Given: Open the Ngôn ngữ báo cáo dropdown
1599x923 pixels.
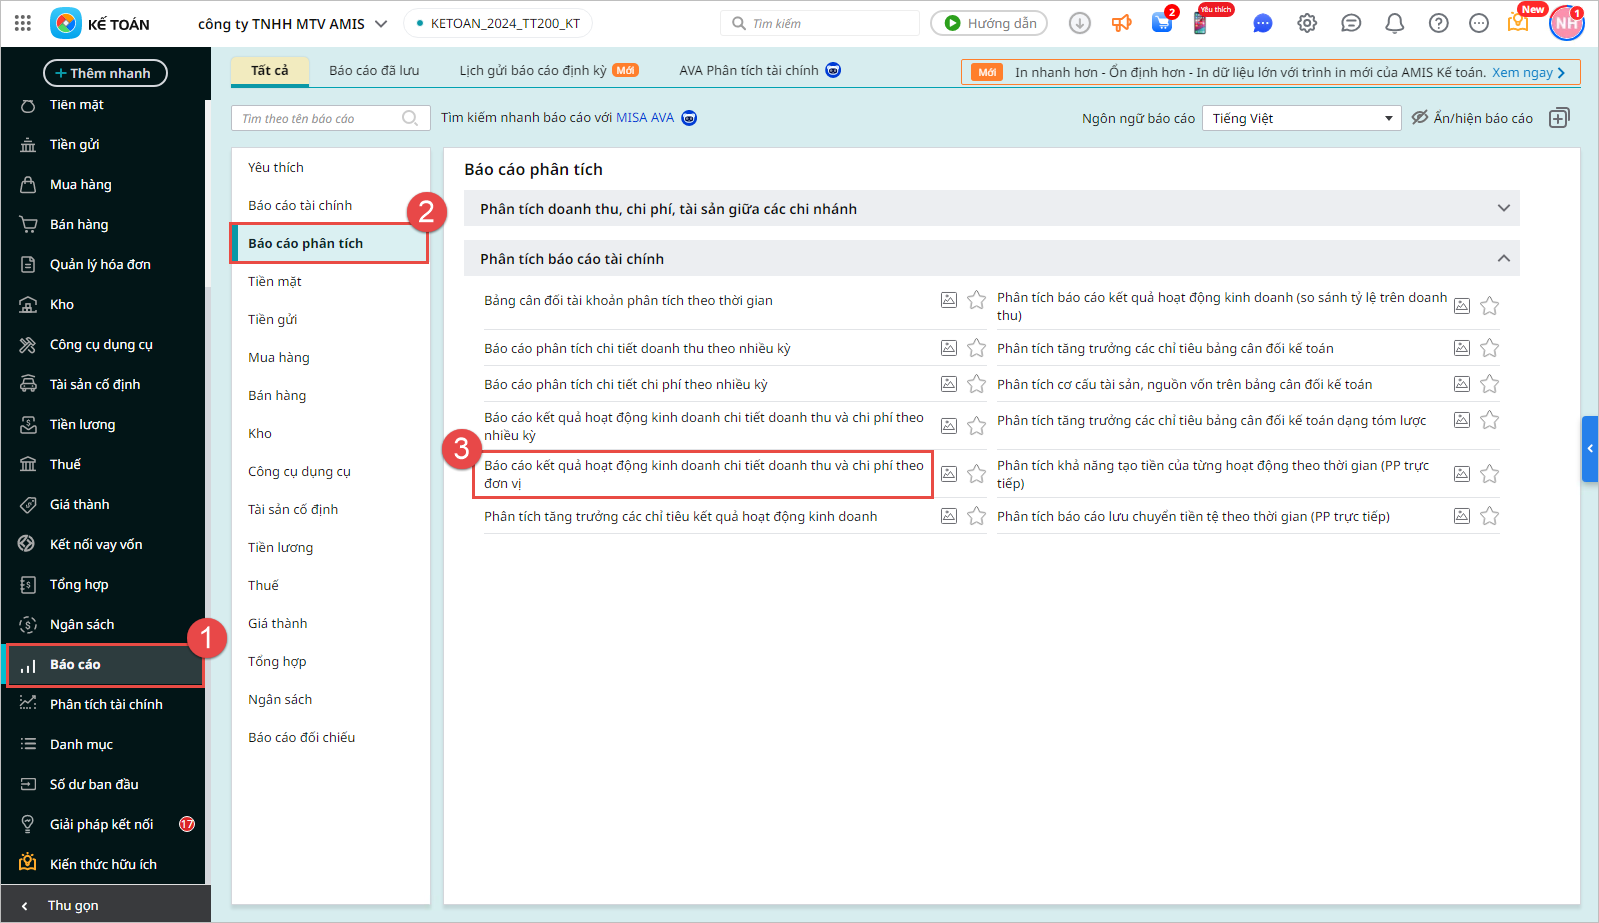Looking at the screenshot, I should click(1300, 118).
